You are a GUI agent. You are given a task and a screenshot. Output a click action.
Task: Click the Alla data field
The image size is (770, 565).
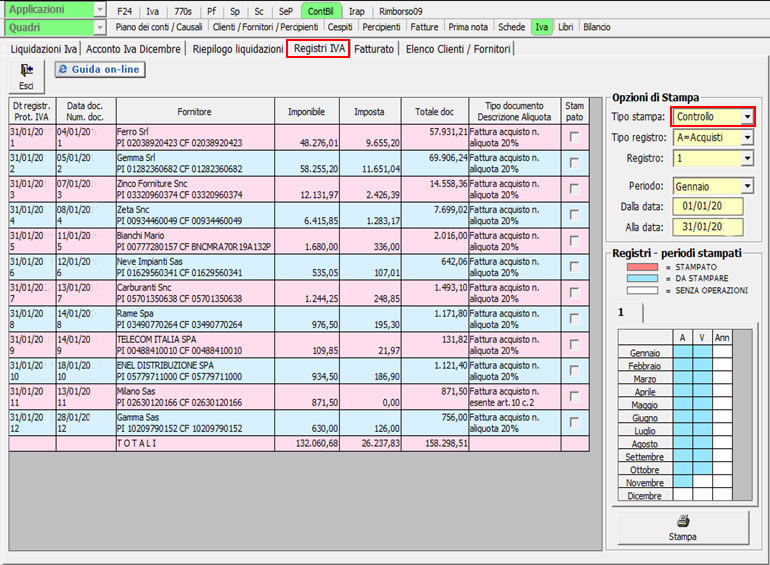(708, 227)
